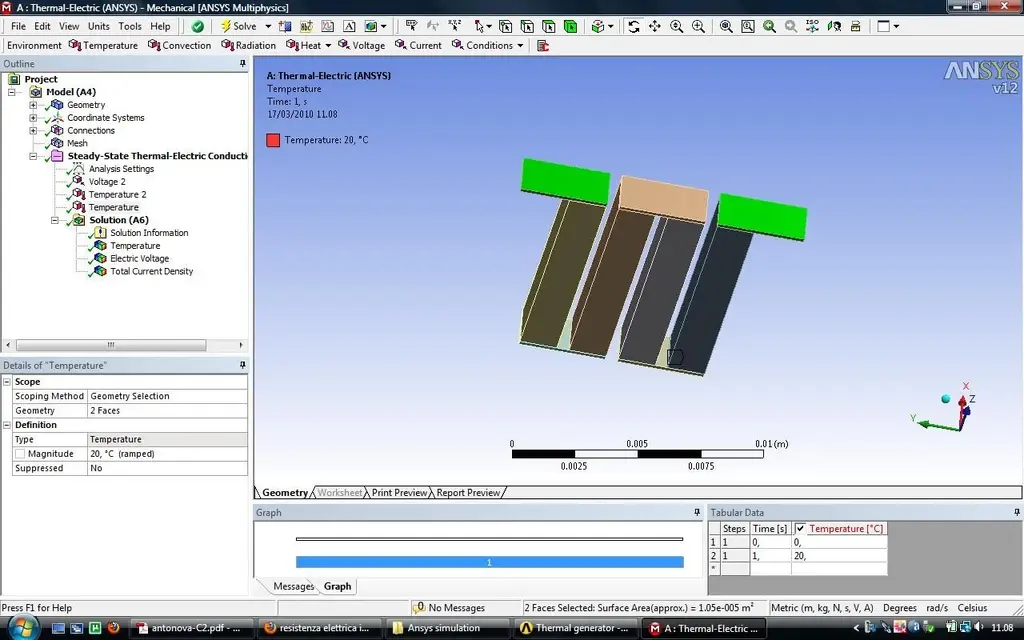Select the Face selection filter
Image resolution: width=1024 pixels, height=640 pixels.
(549, 26)
